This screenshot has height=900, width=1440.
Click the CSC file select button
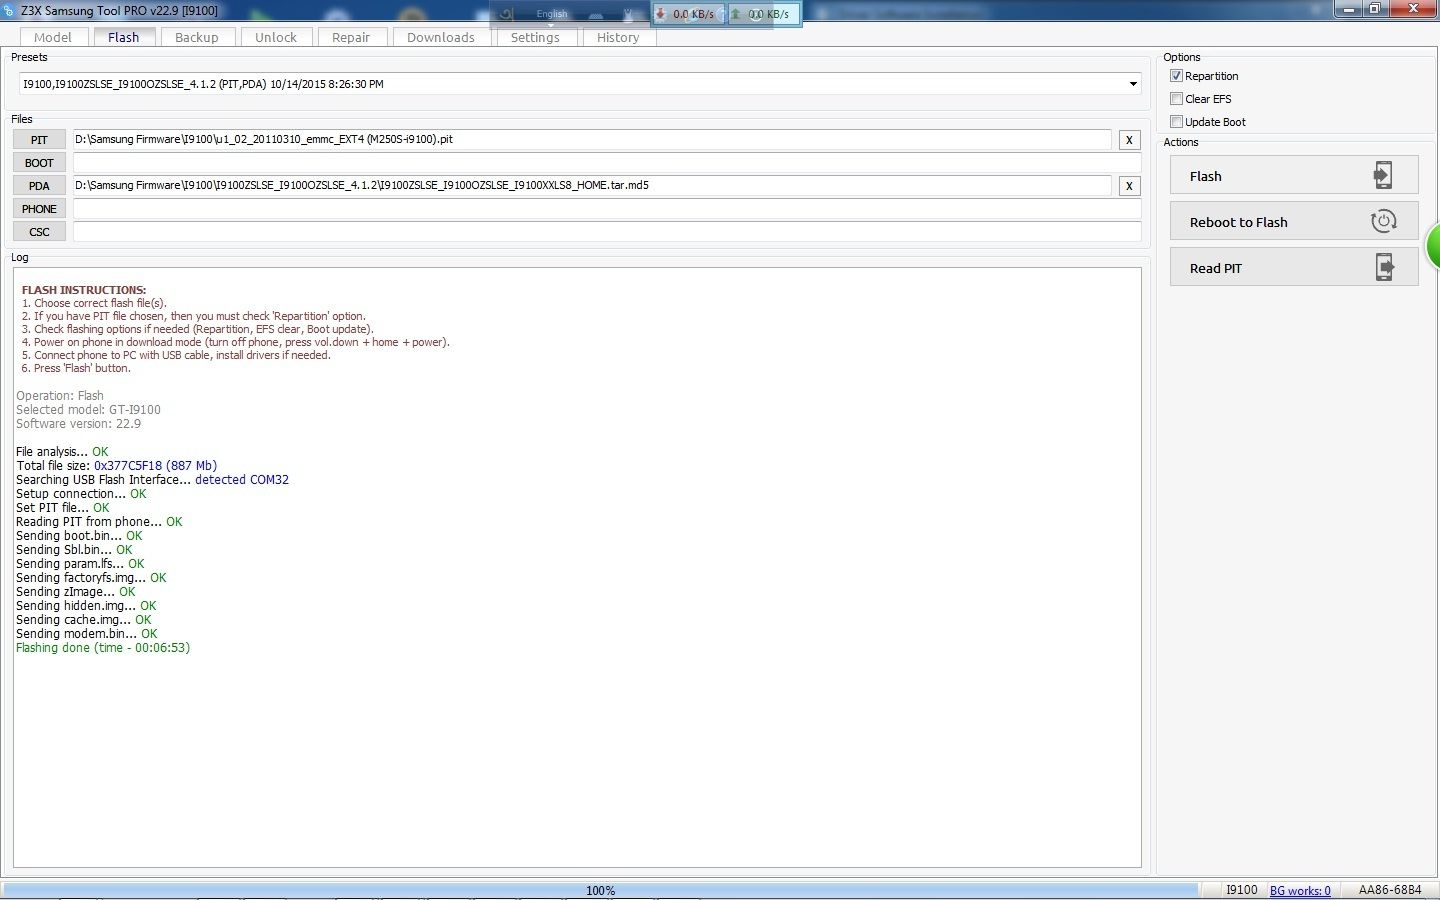(39, 232)
